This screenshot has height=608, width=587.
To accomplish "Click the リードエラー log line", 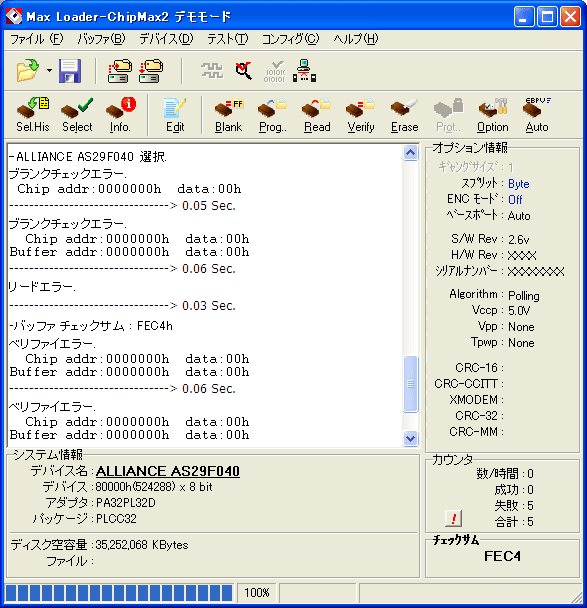I will point(42,287).
